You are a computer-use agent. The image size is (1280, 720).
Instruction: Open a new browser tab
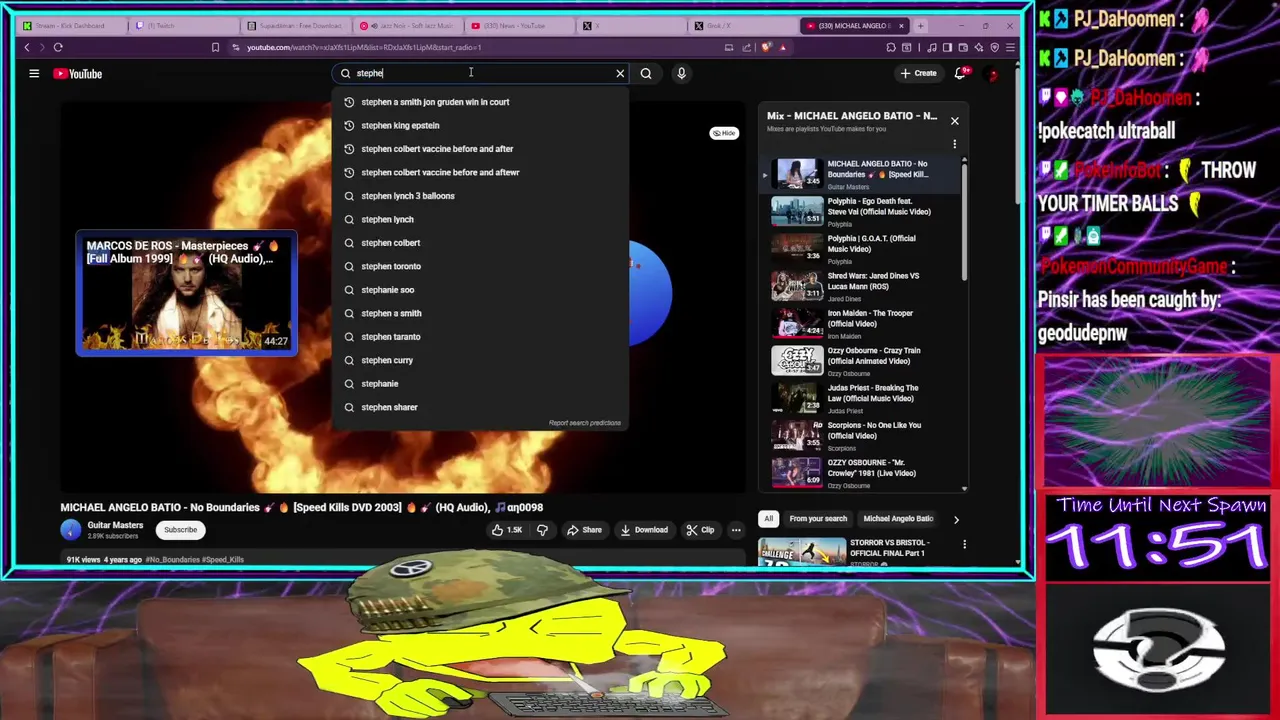[920, 26]
